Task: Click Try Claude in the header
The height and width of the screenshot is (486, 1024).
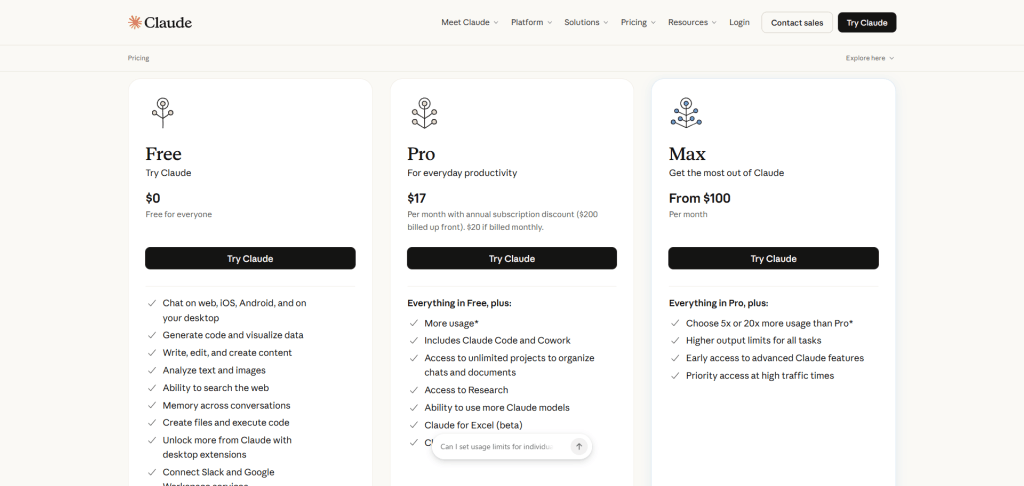Action: (866, 22)
